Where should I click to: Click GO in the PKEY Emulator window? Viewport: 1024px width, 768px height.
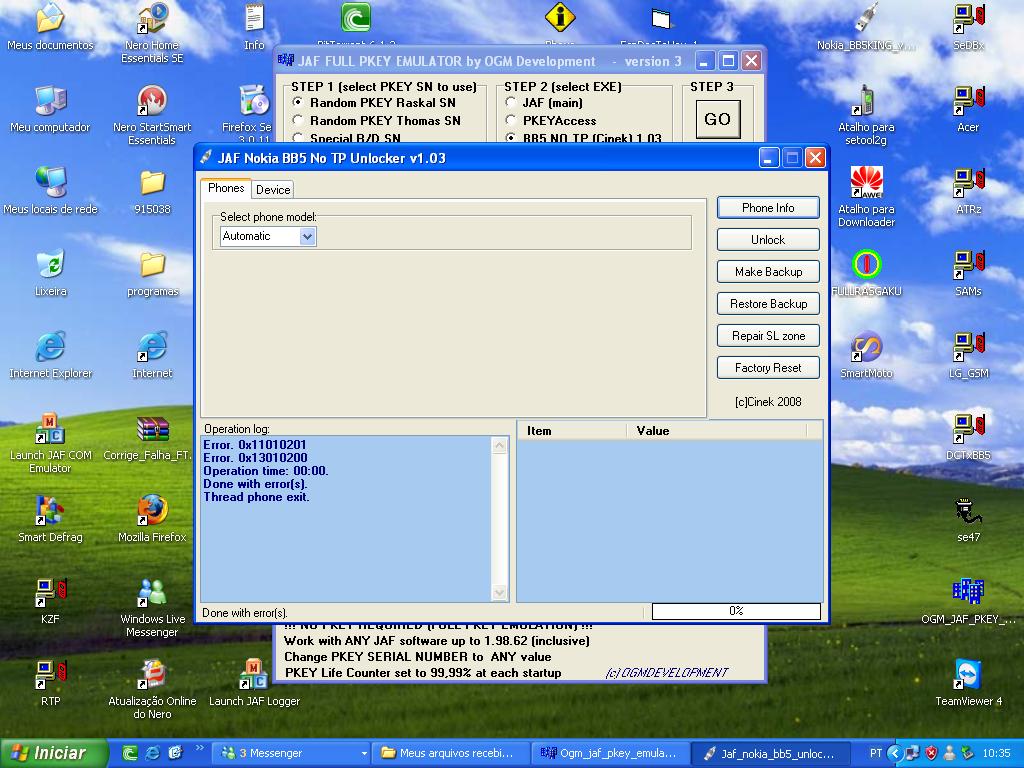718,119
